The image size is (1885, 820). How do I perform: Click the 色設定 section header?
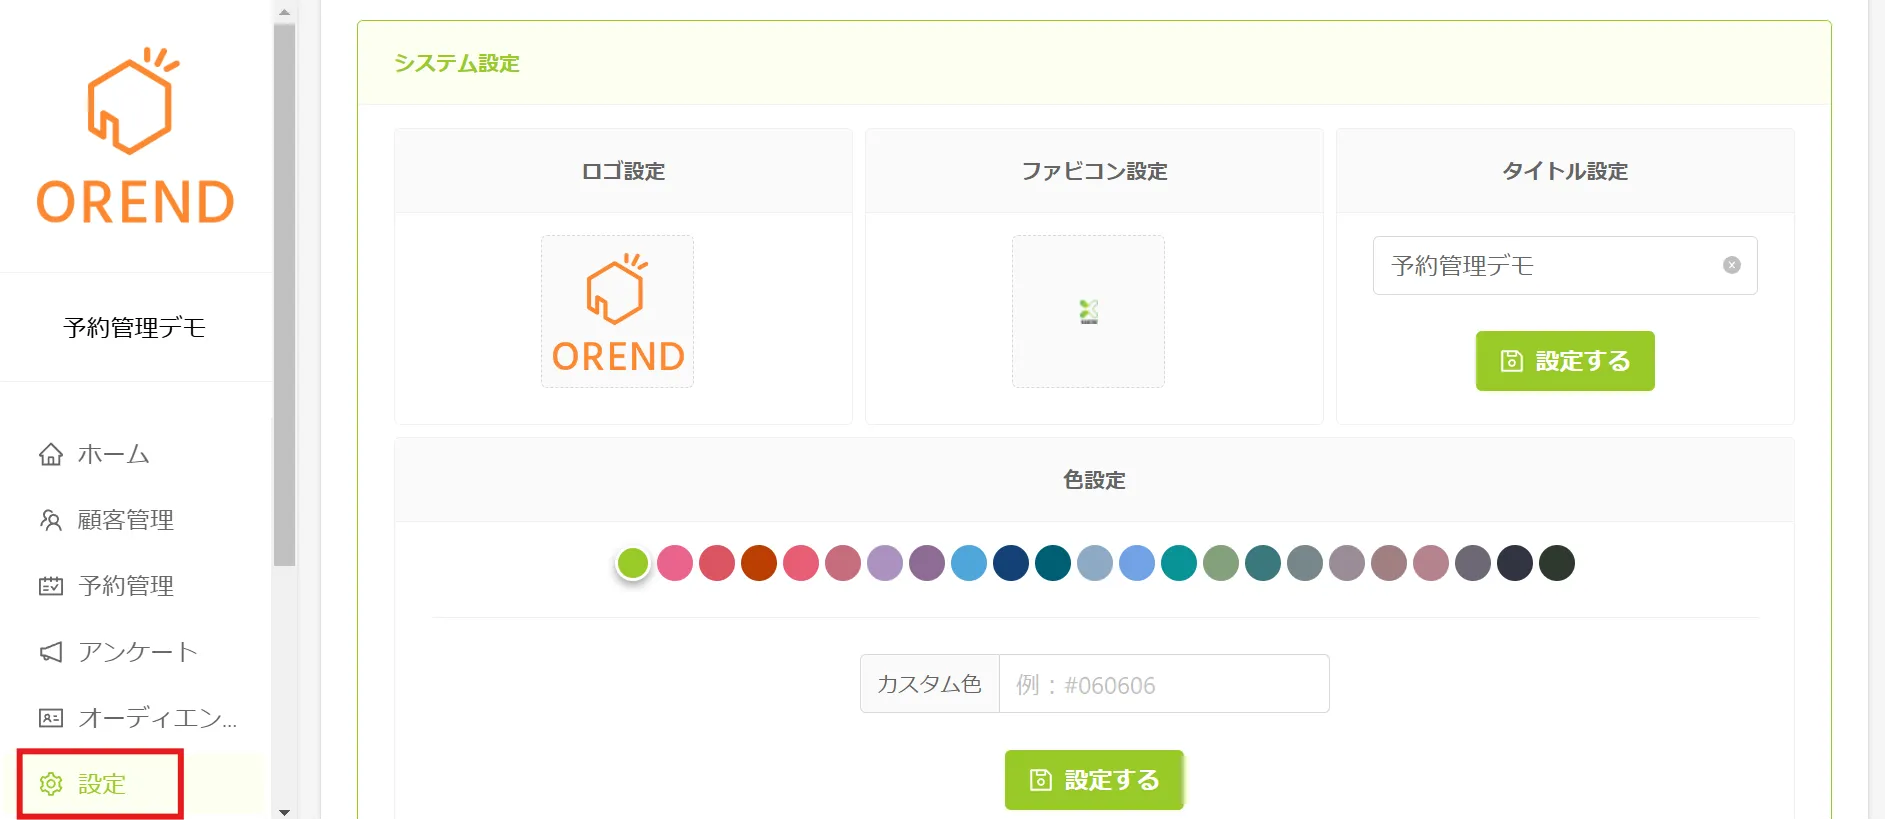(x=1094, y=480)
